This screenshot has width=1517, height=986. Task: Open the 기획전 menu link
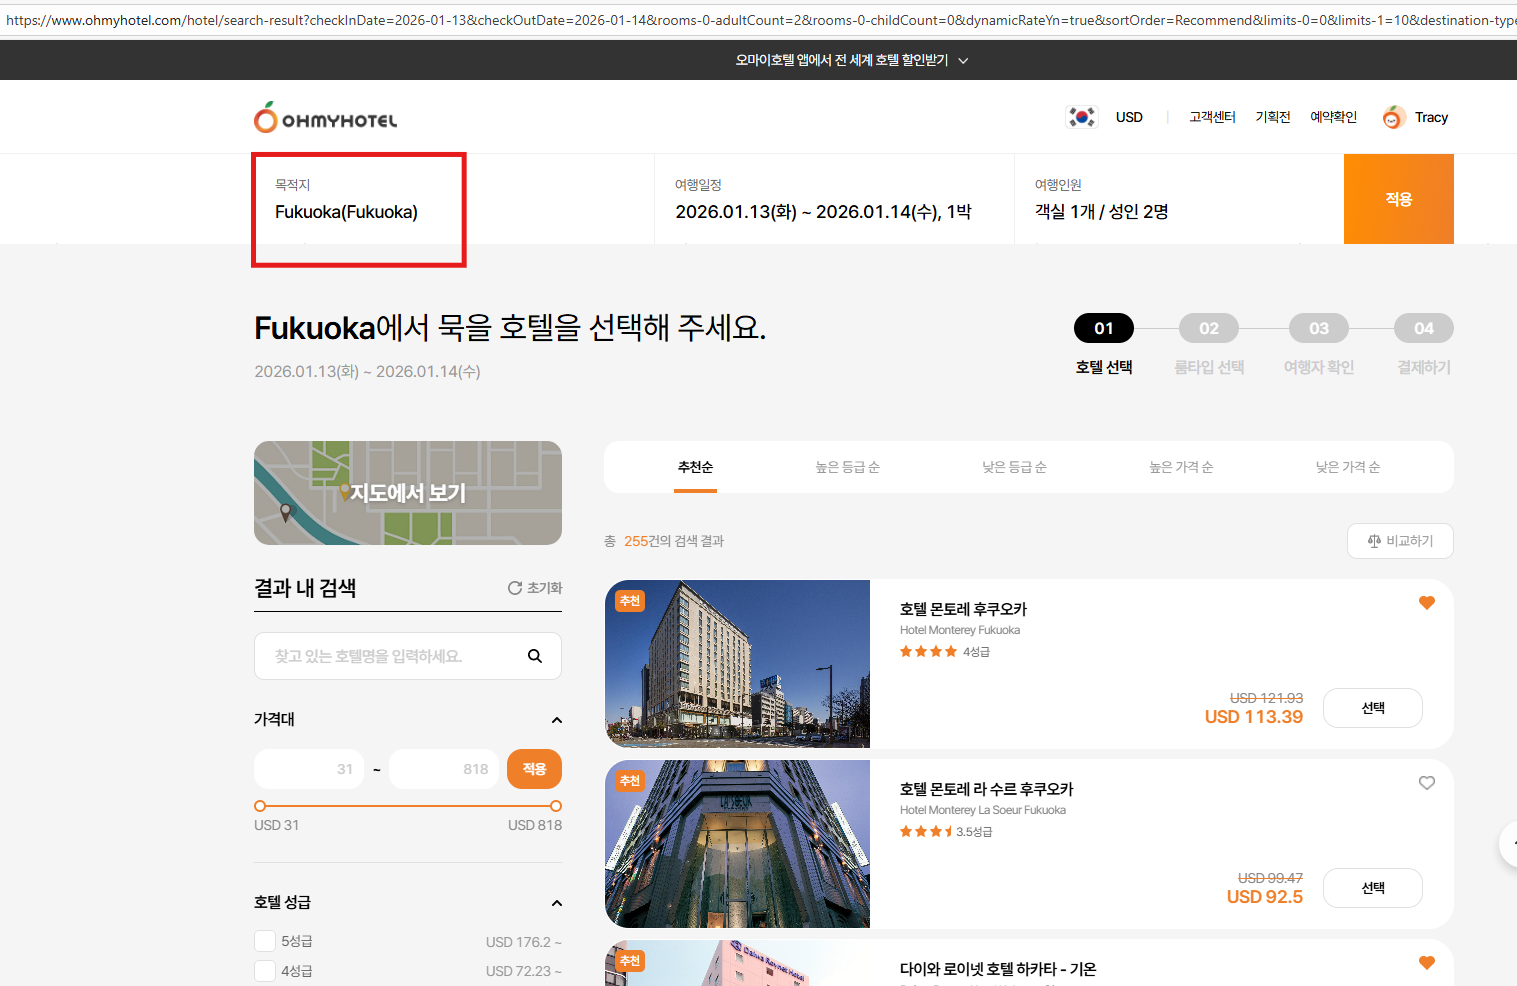click(x=1273, y=117)
